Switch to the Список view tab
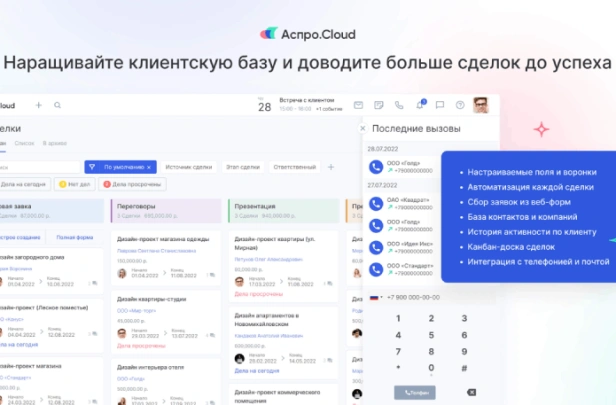Viewport: 616px width, 405px height. point(24,144)
